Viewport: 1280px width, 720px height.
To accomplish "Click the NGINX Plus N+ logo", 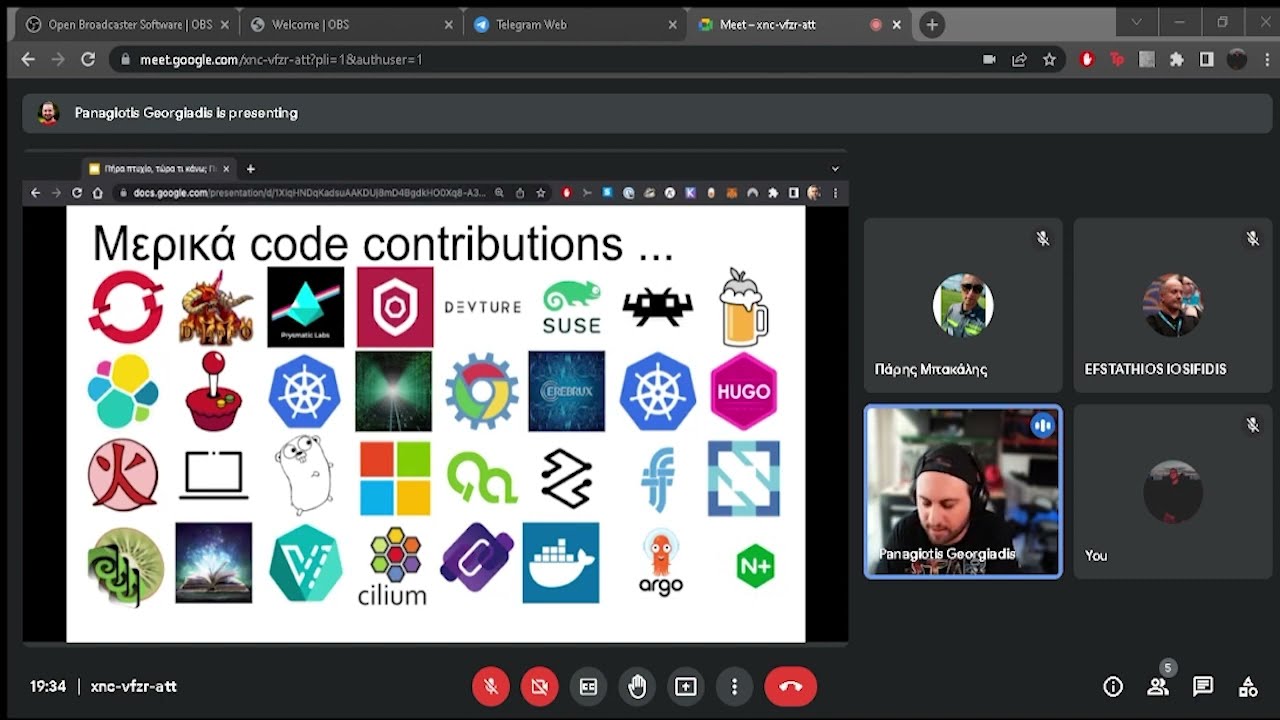I will pos(755,567).
